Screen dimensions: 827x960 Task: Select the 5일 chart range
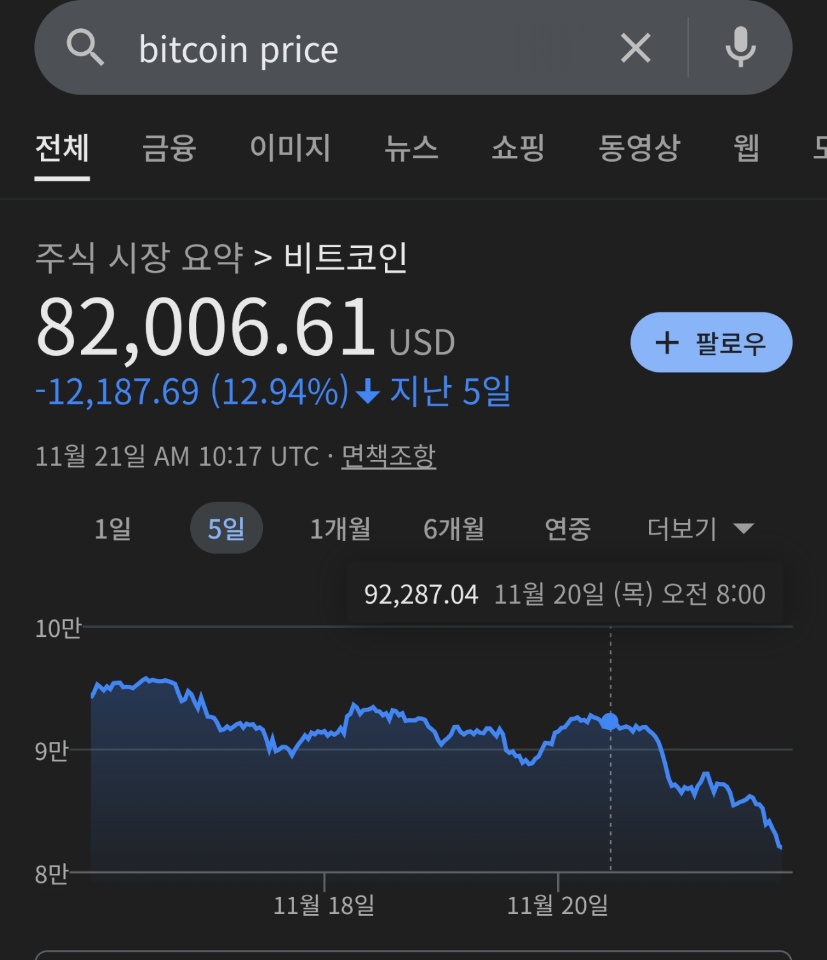coord(226,528)
